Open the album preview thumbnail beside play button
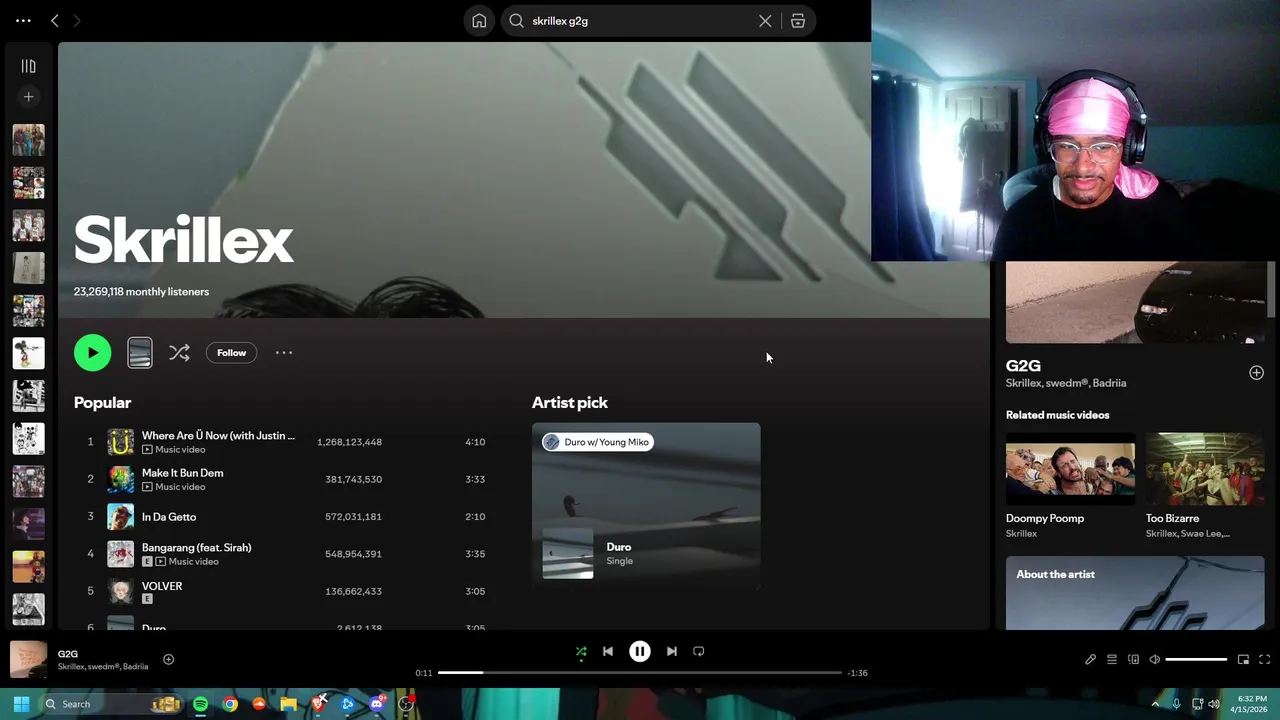The image size is (1280, 720). [140, 352]
